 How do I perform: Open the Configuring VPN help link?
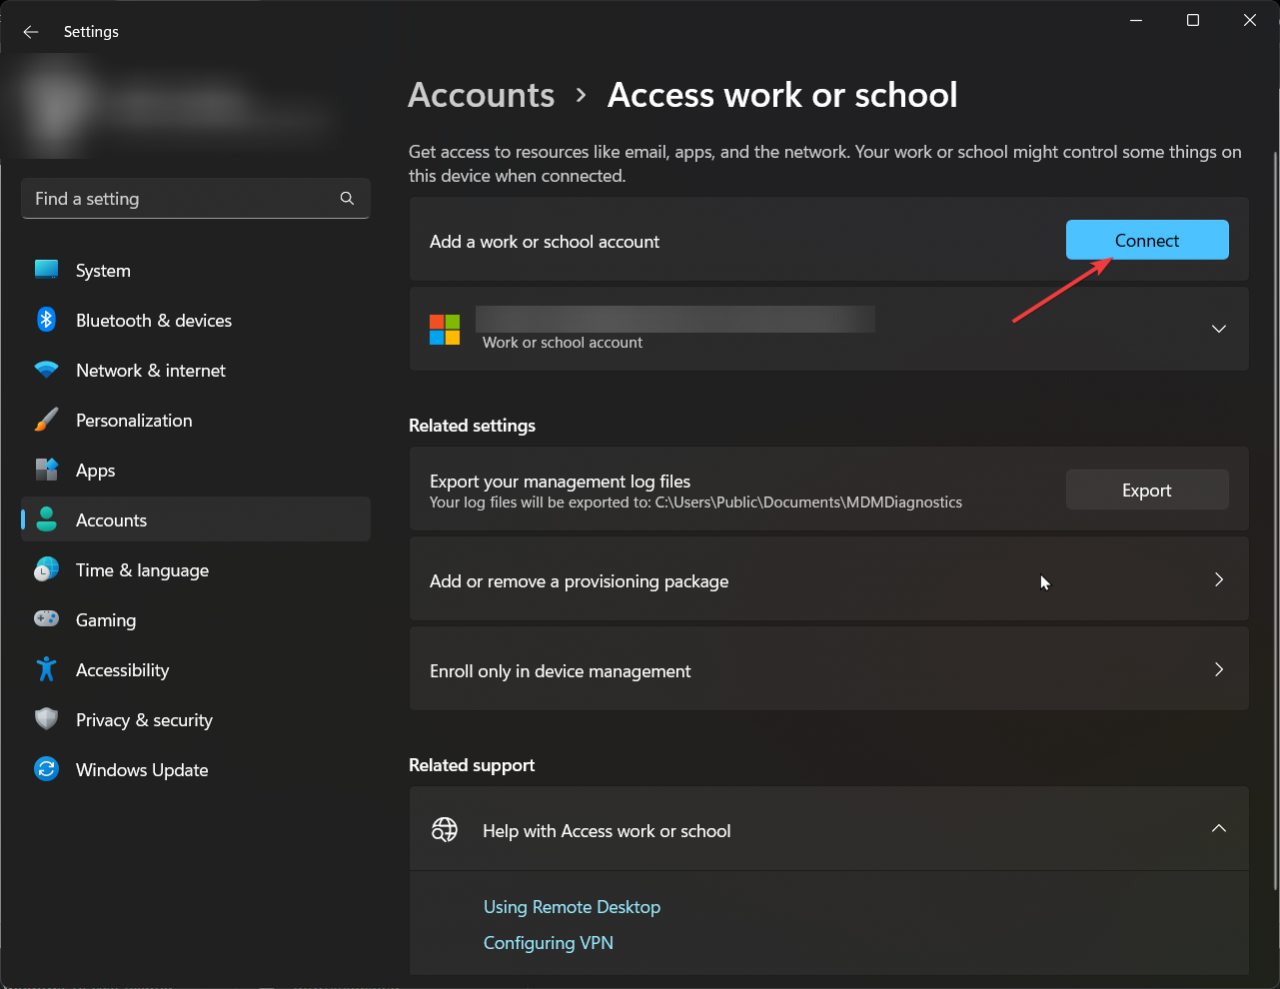click(548, 942)
